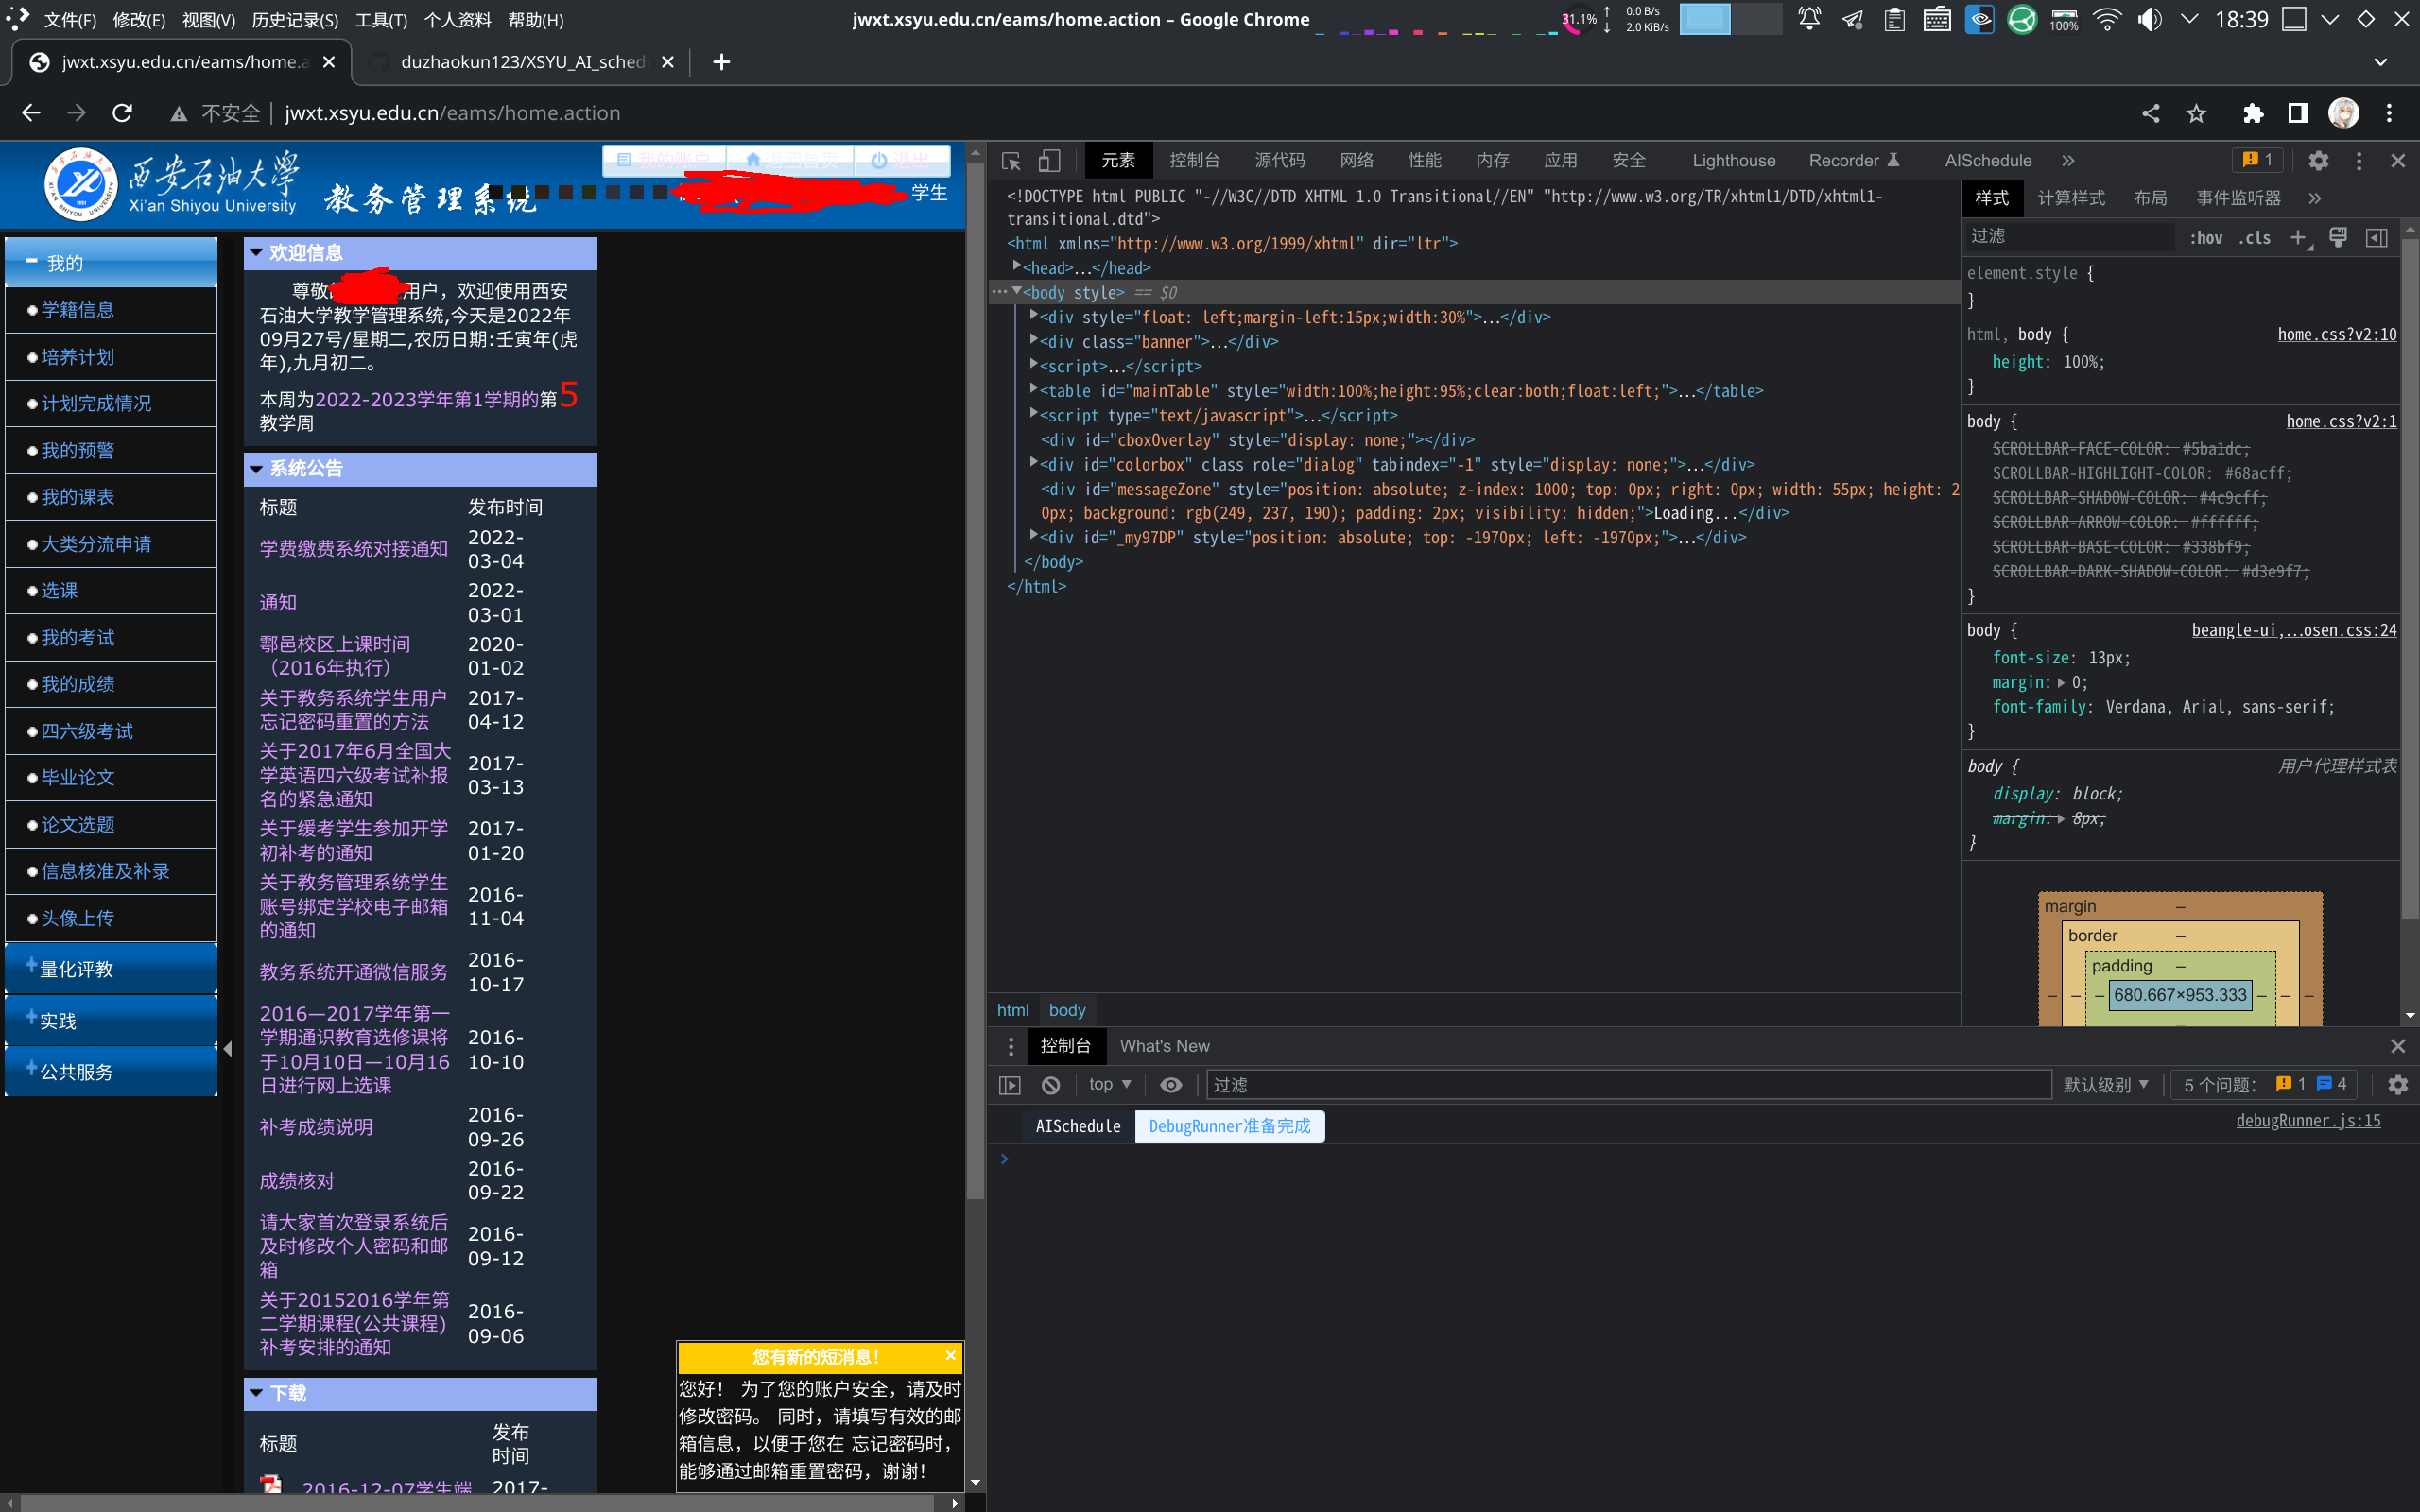Image resolution: width=2420 pixels, height=1512 pixels.
Task: Activate the DevTools element inspector picker
Action: 1011,160
